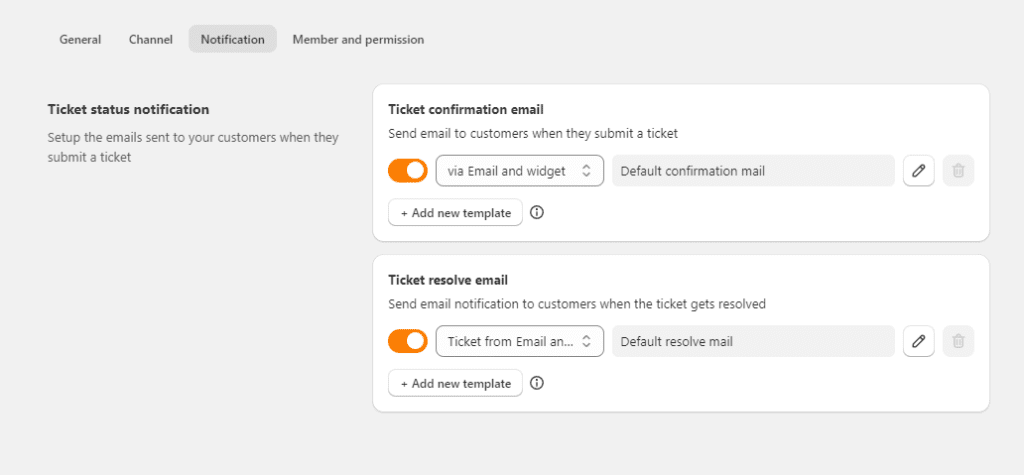
Task: Disable the Ticket confirmation email toggle
Action: tap(408, 171)
